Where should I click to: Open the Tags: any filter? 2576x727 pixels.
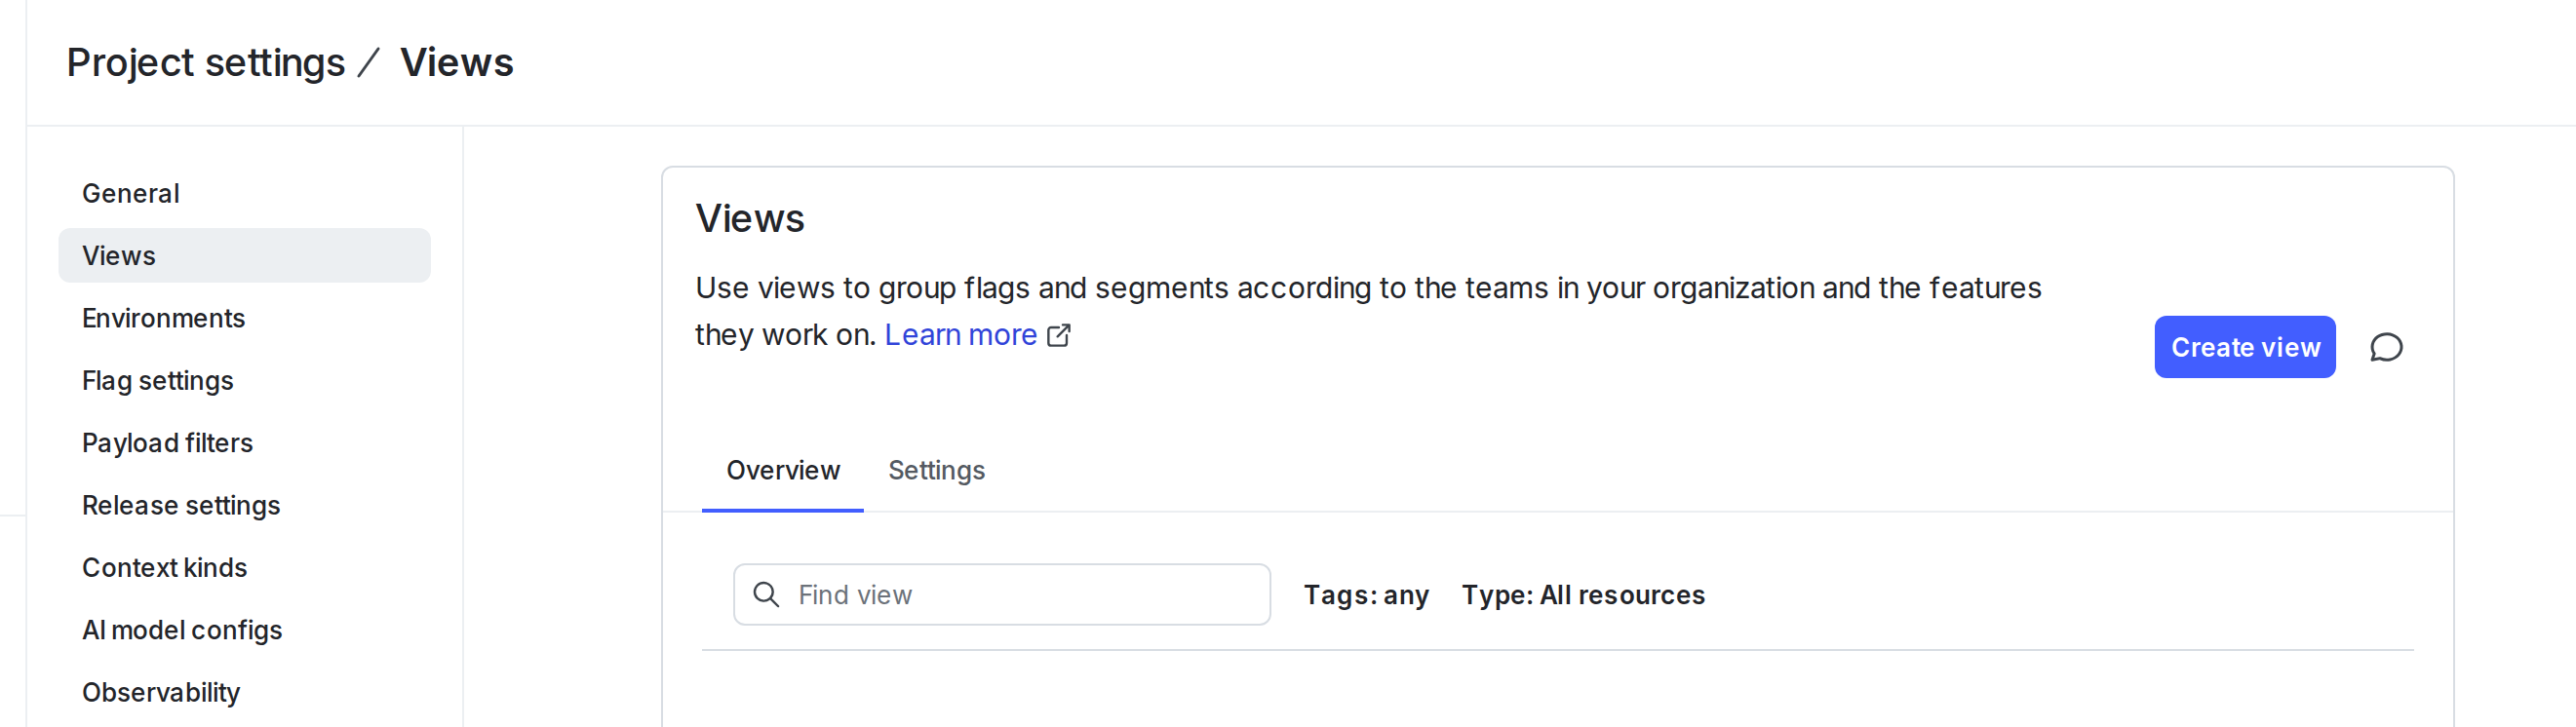pos(1366,594)
